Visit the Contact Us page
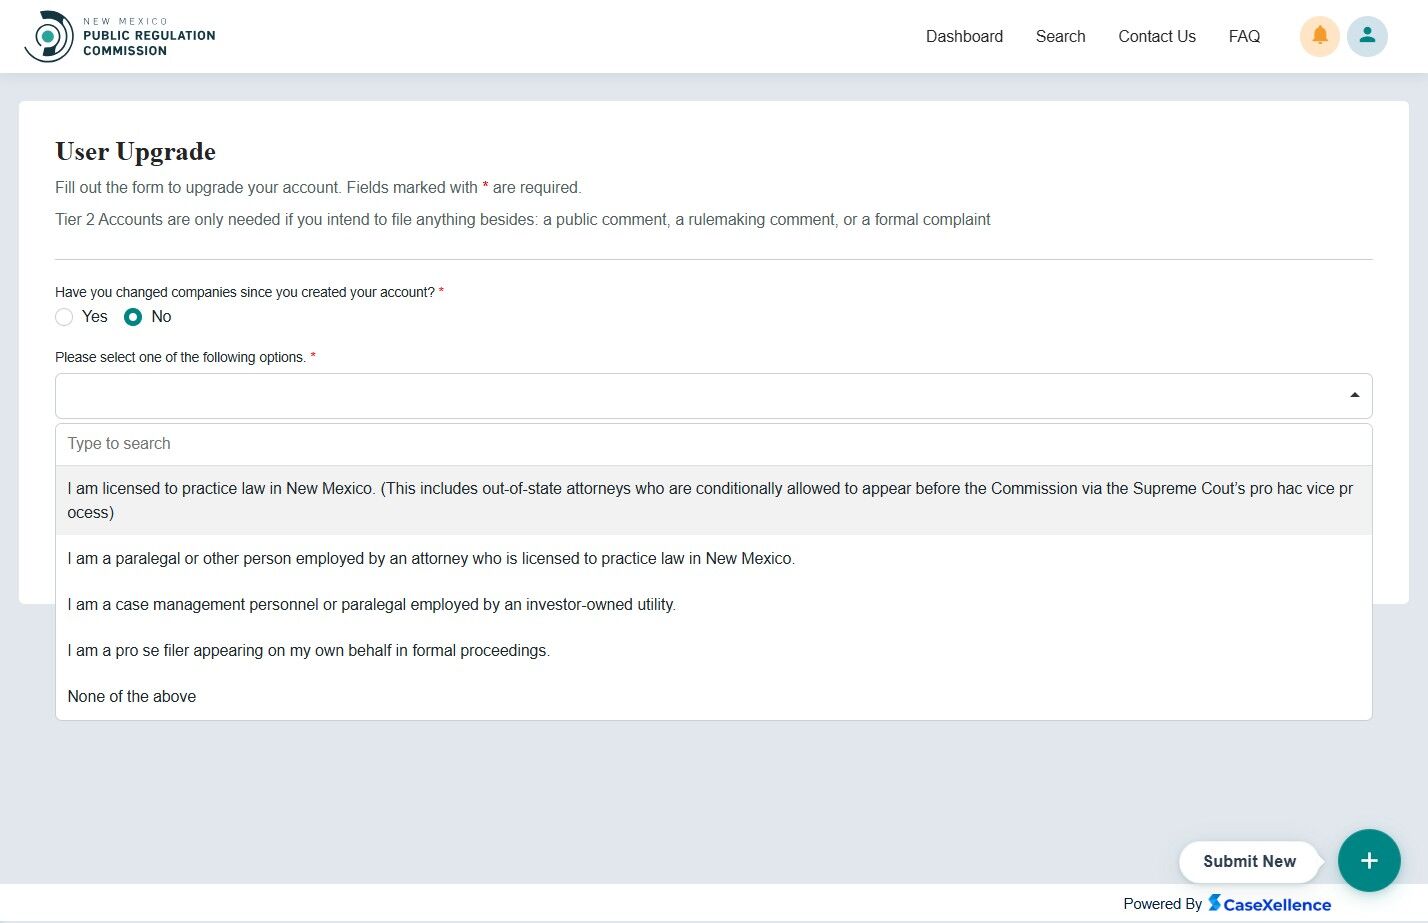The image size is (1428, 923). coord(1156,36)
